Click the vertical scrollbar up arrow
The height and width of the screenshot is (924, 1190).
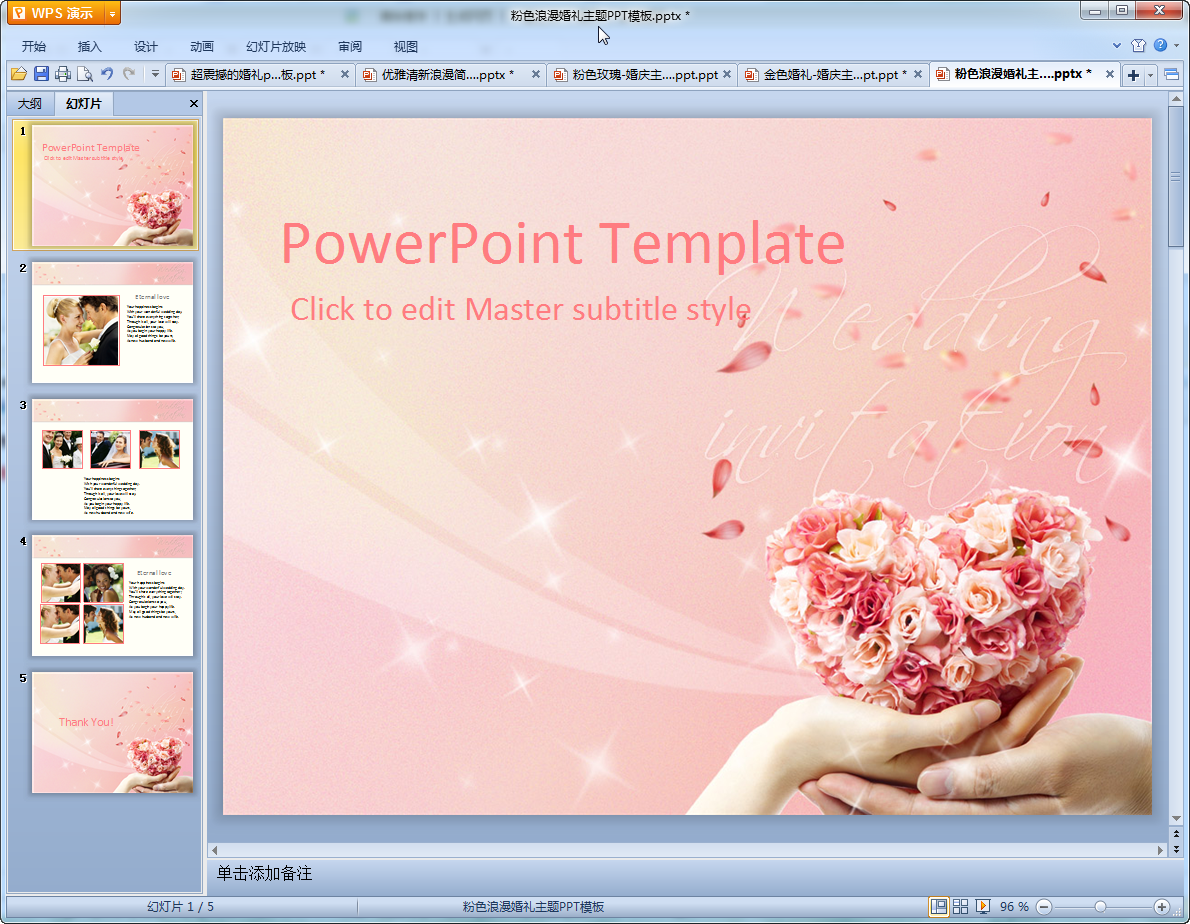[x=1176, y=99]
